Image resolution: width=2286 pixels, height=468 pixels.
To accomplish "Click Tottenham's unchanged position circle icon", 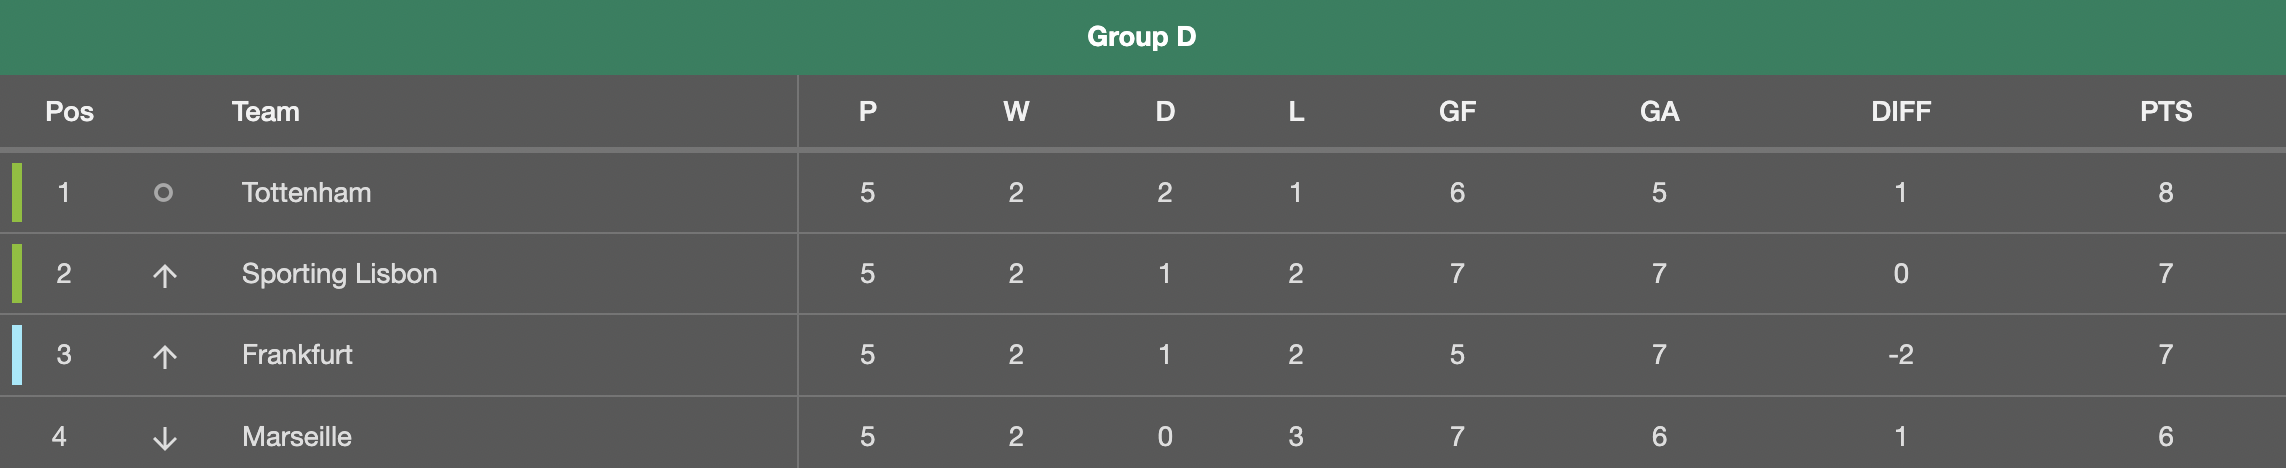I will point(163,193).
